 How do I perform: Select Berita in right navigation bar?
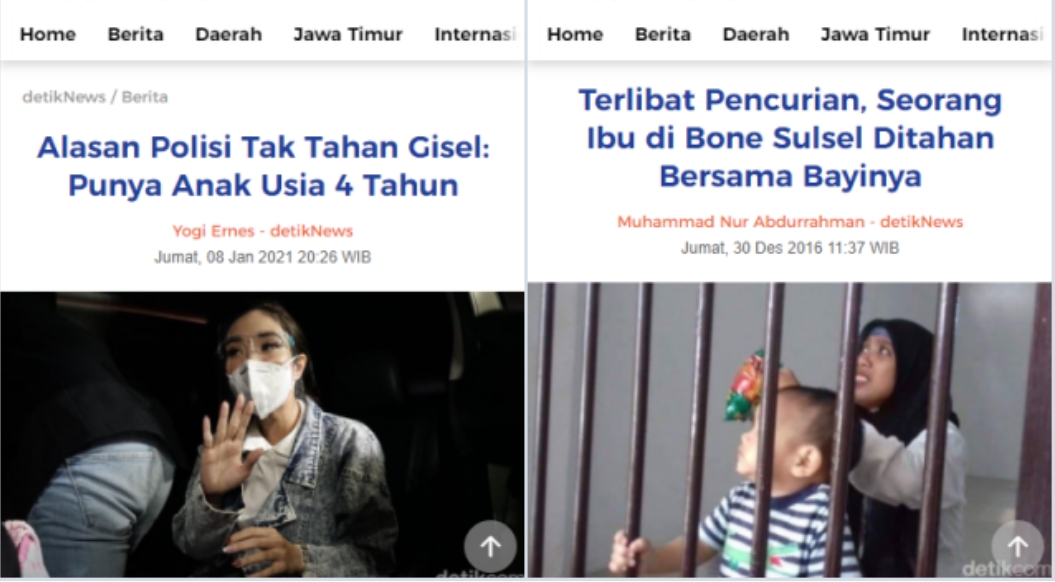[663, 34]
